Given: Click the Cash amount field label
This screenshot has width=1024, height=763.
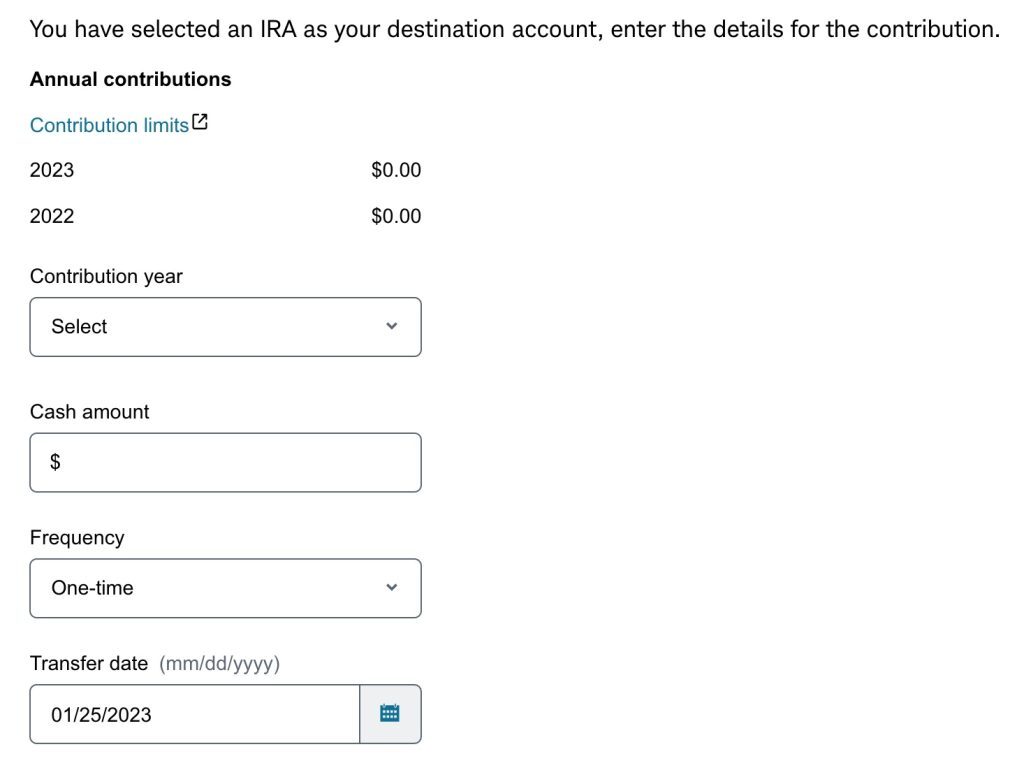Looking at the screenshot, I should tap(89, 412).
